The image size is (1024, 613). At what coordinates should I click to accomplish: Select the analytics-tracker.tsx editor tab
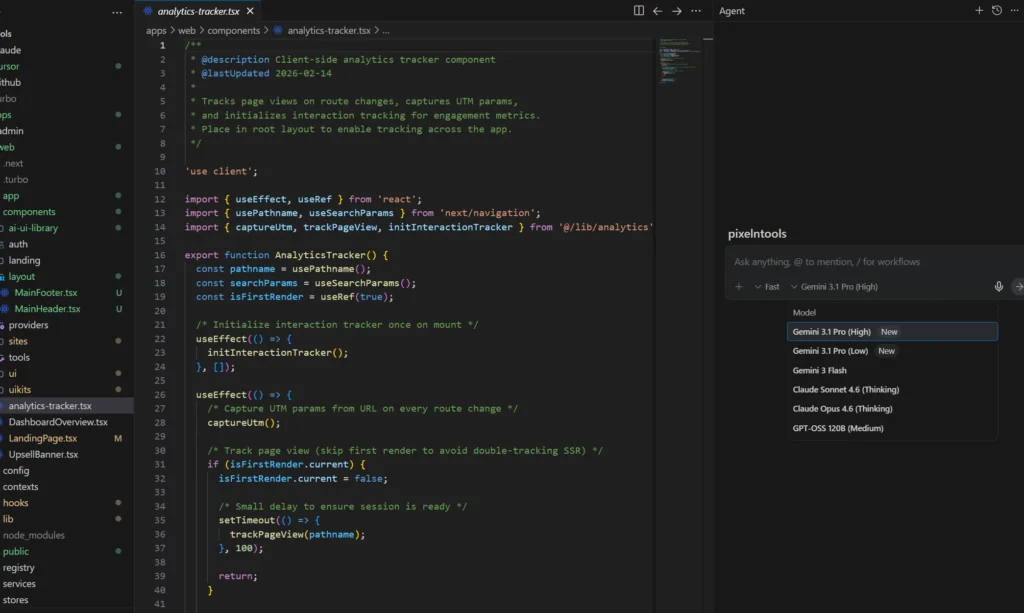click(198, 11)
